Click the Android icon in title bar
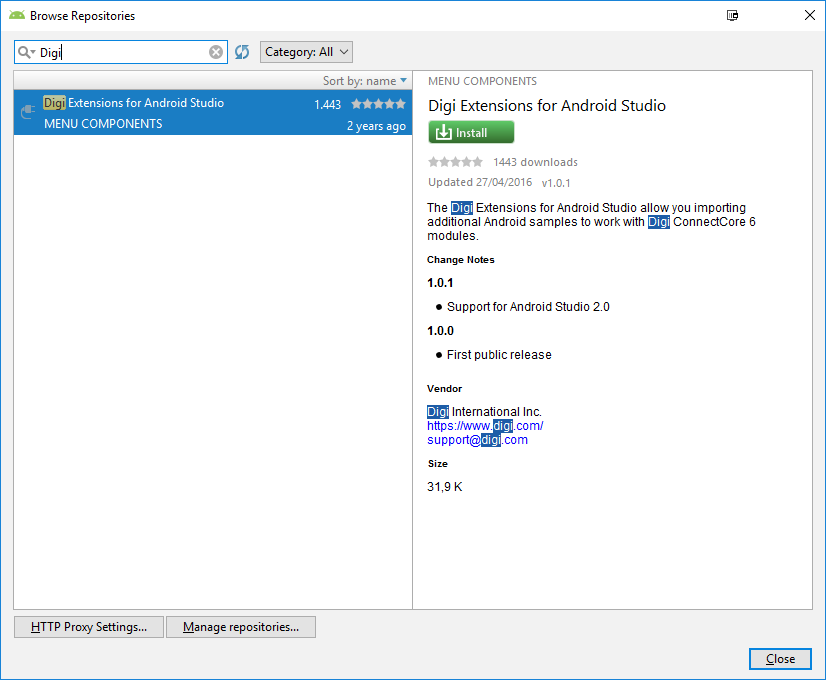 point(17,15)
